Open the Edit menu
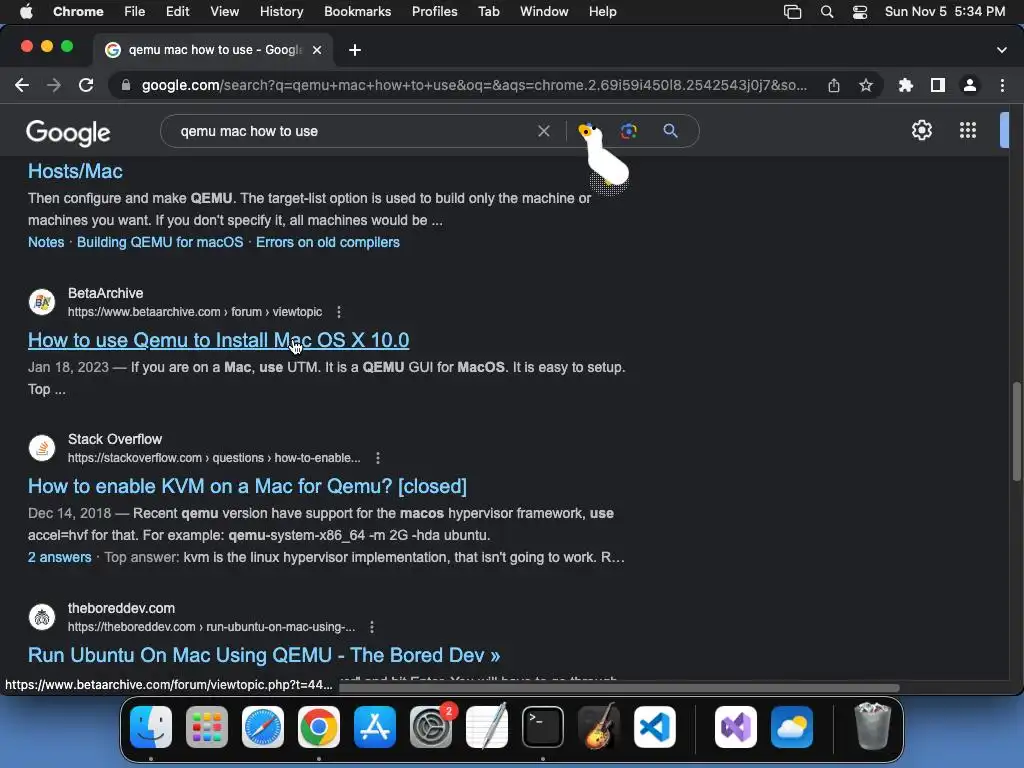The width and height of the screenshot is (1024, 768). pos(177,12)
